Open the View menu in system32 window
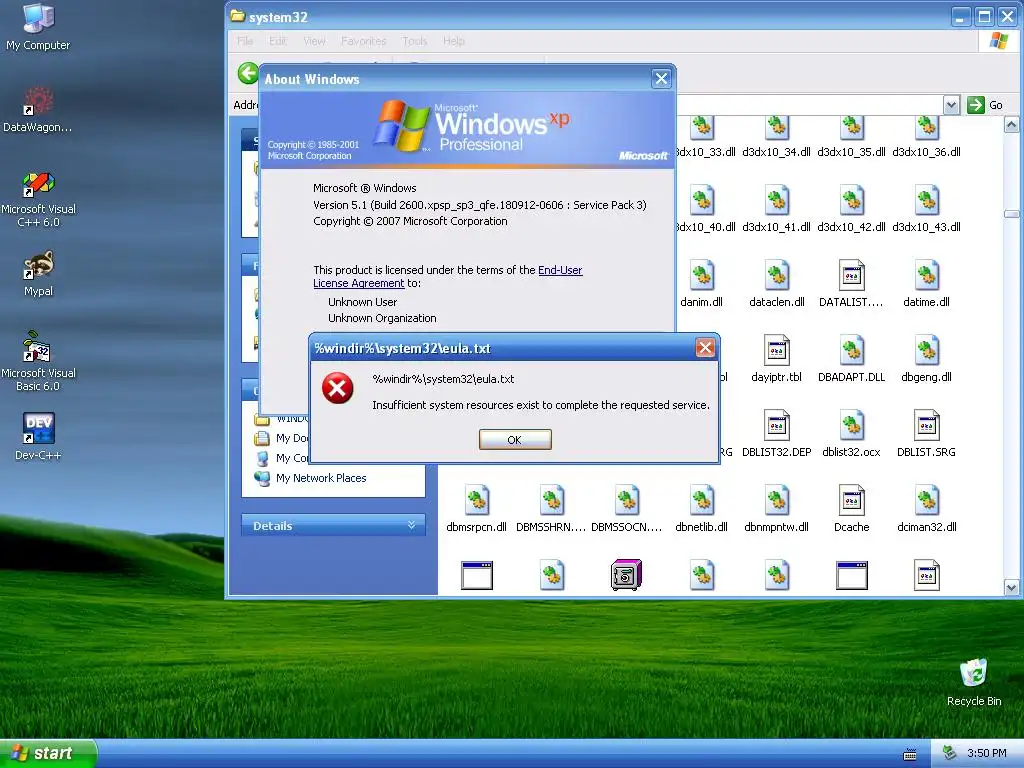The width and height of the screenshot is (1024, 768). click(313, 40)
